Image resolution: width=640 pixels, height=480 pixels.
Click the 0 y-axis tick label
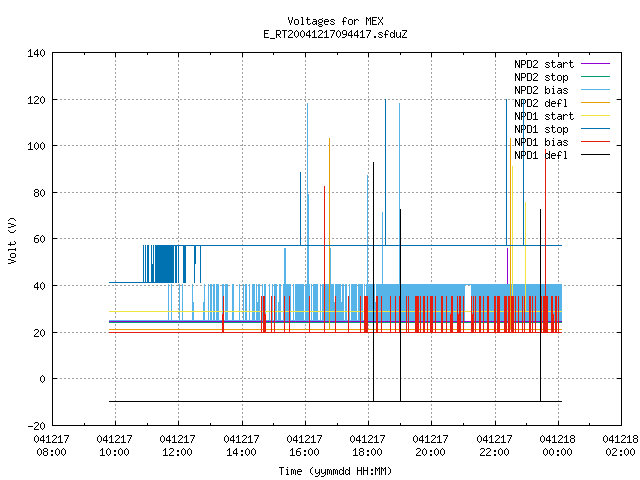[x=42, y=379]
